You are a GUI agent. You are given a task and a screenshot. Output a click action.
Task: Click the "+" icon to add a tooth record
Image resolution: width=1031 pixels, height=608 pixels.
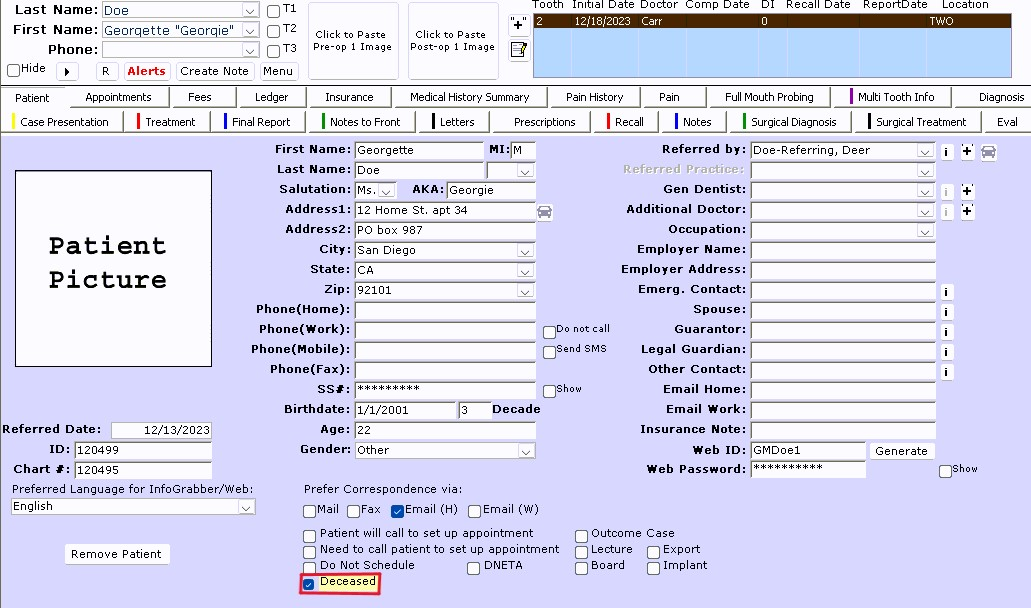point(517,26)
